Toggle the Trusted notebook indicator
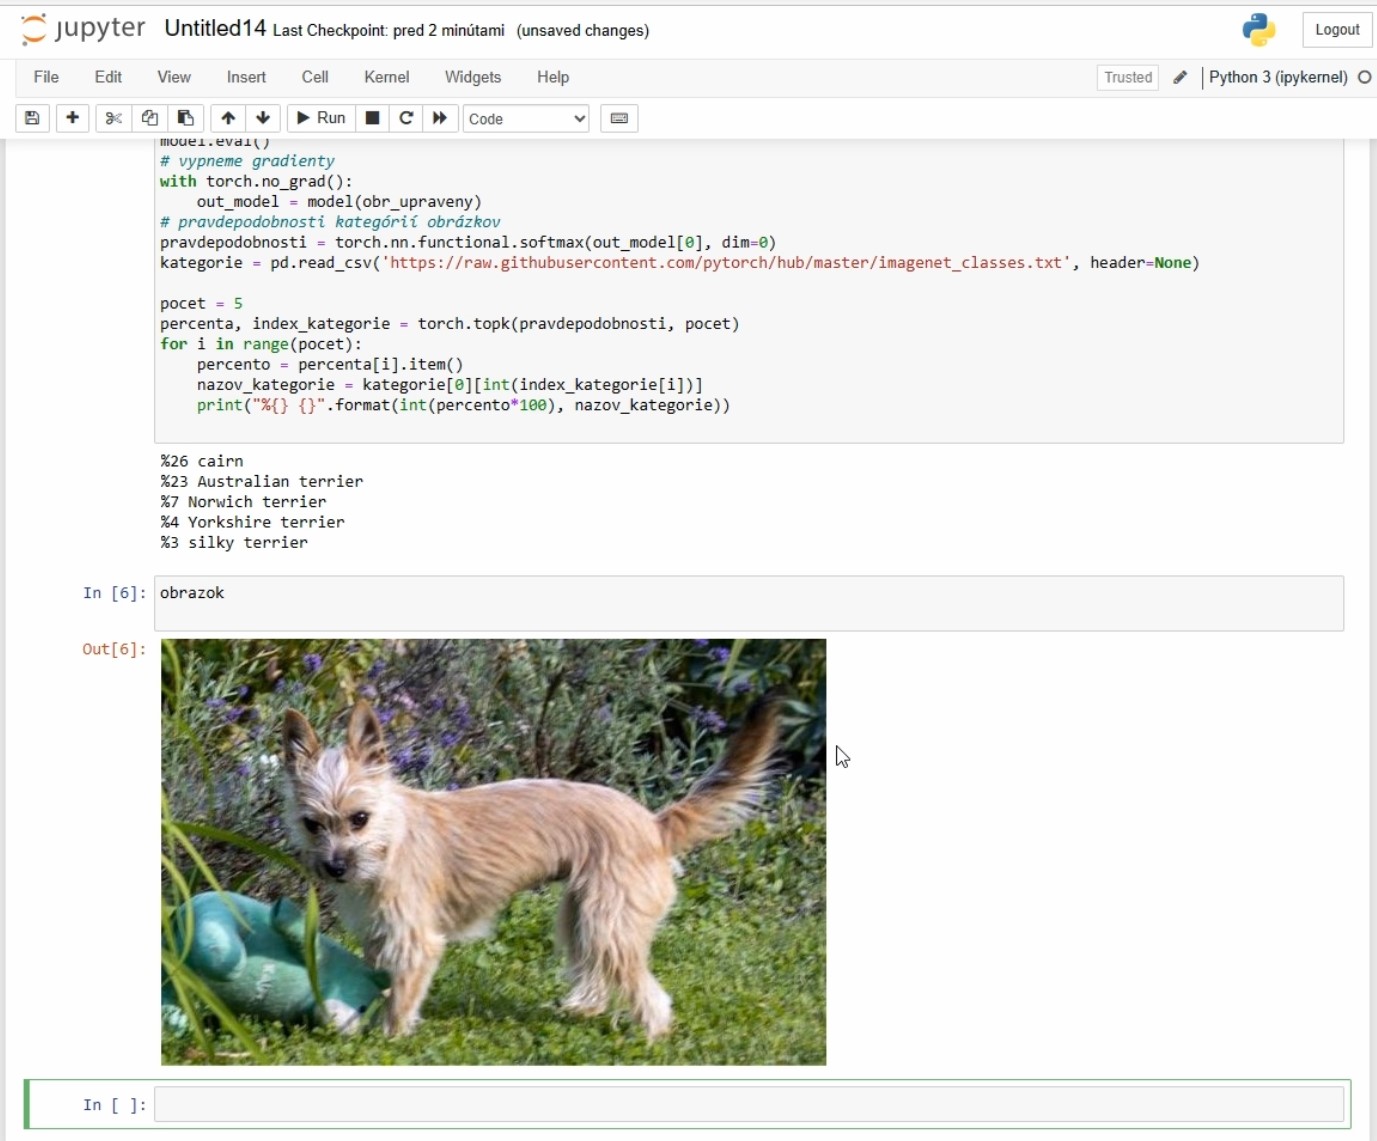Screen dimensions: 1377x1141 [1127, 77]
